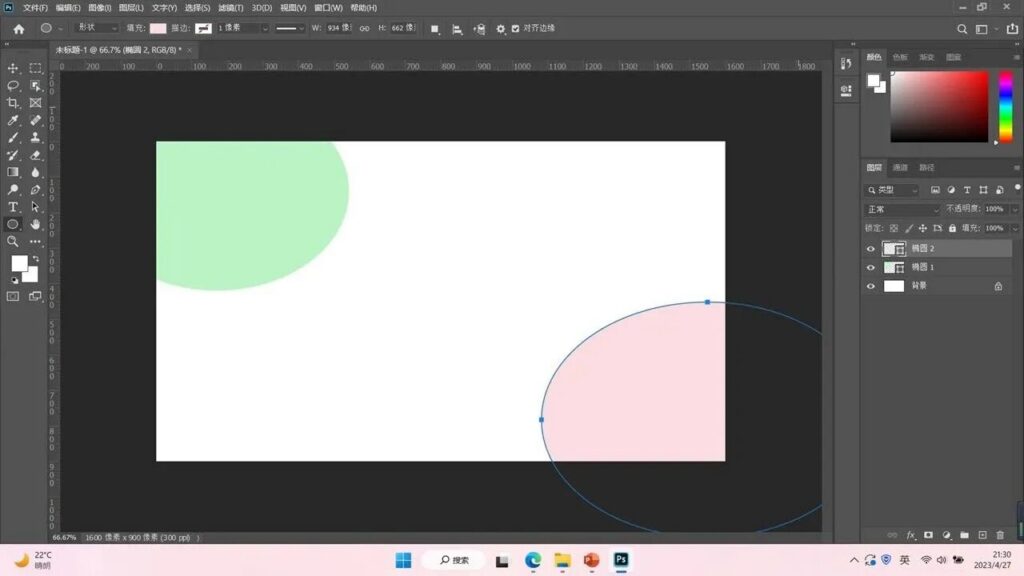Select the Lasso tool
The height and width of the screenshot is (576, 1024).
pyautogui.click(x=13, y=86)
